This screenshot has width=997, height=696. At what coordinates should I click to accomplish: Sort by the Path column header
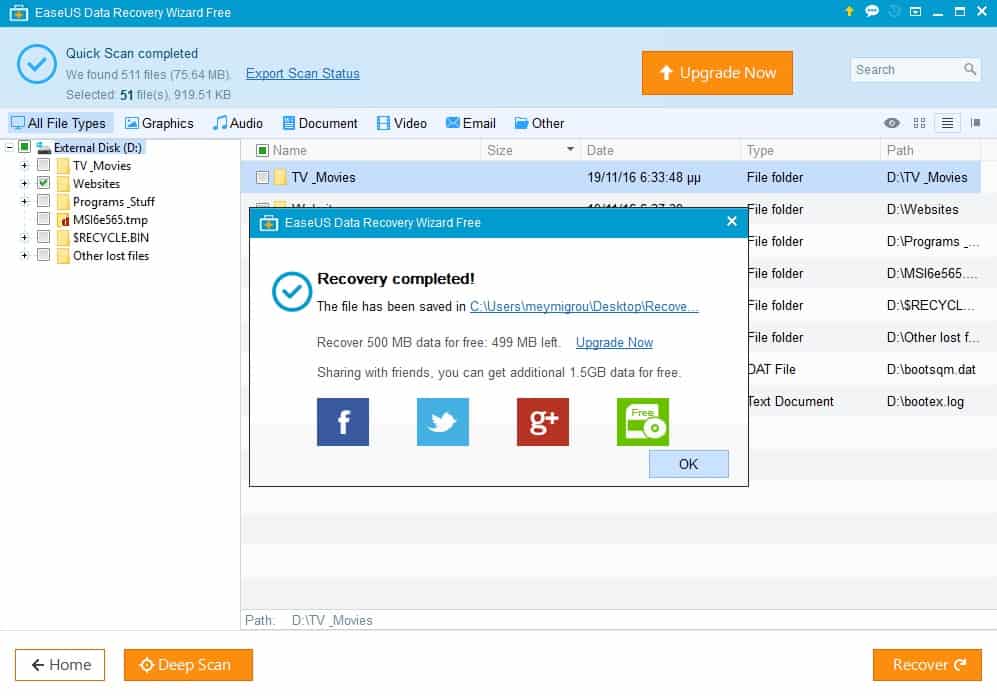(900, 150)
